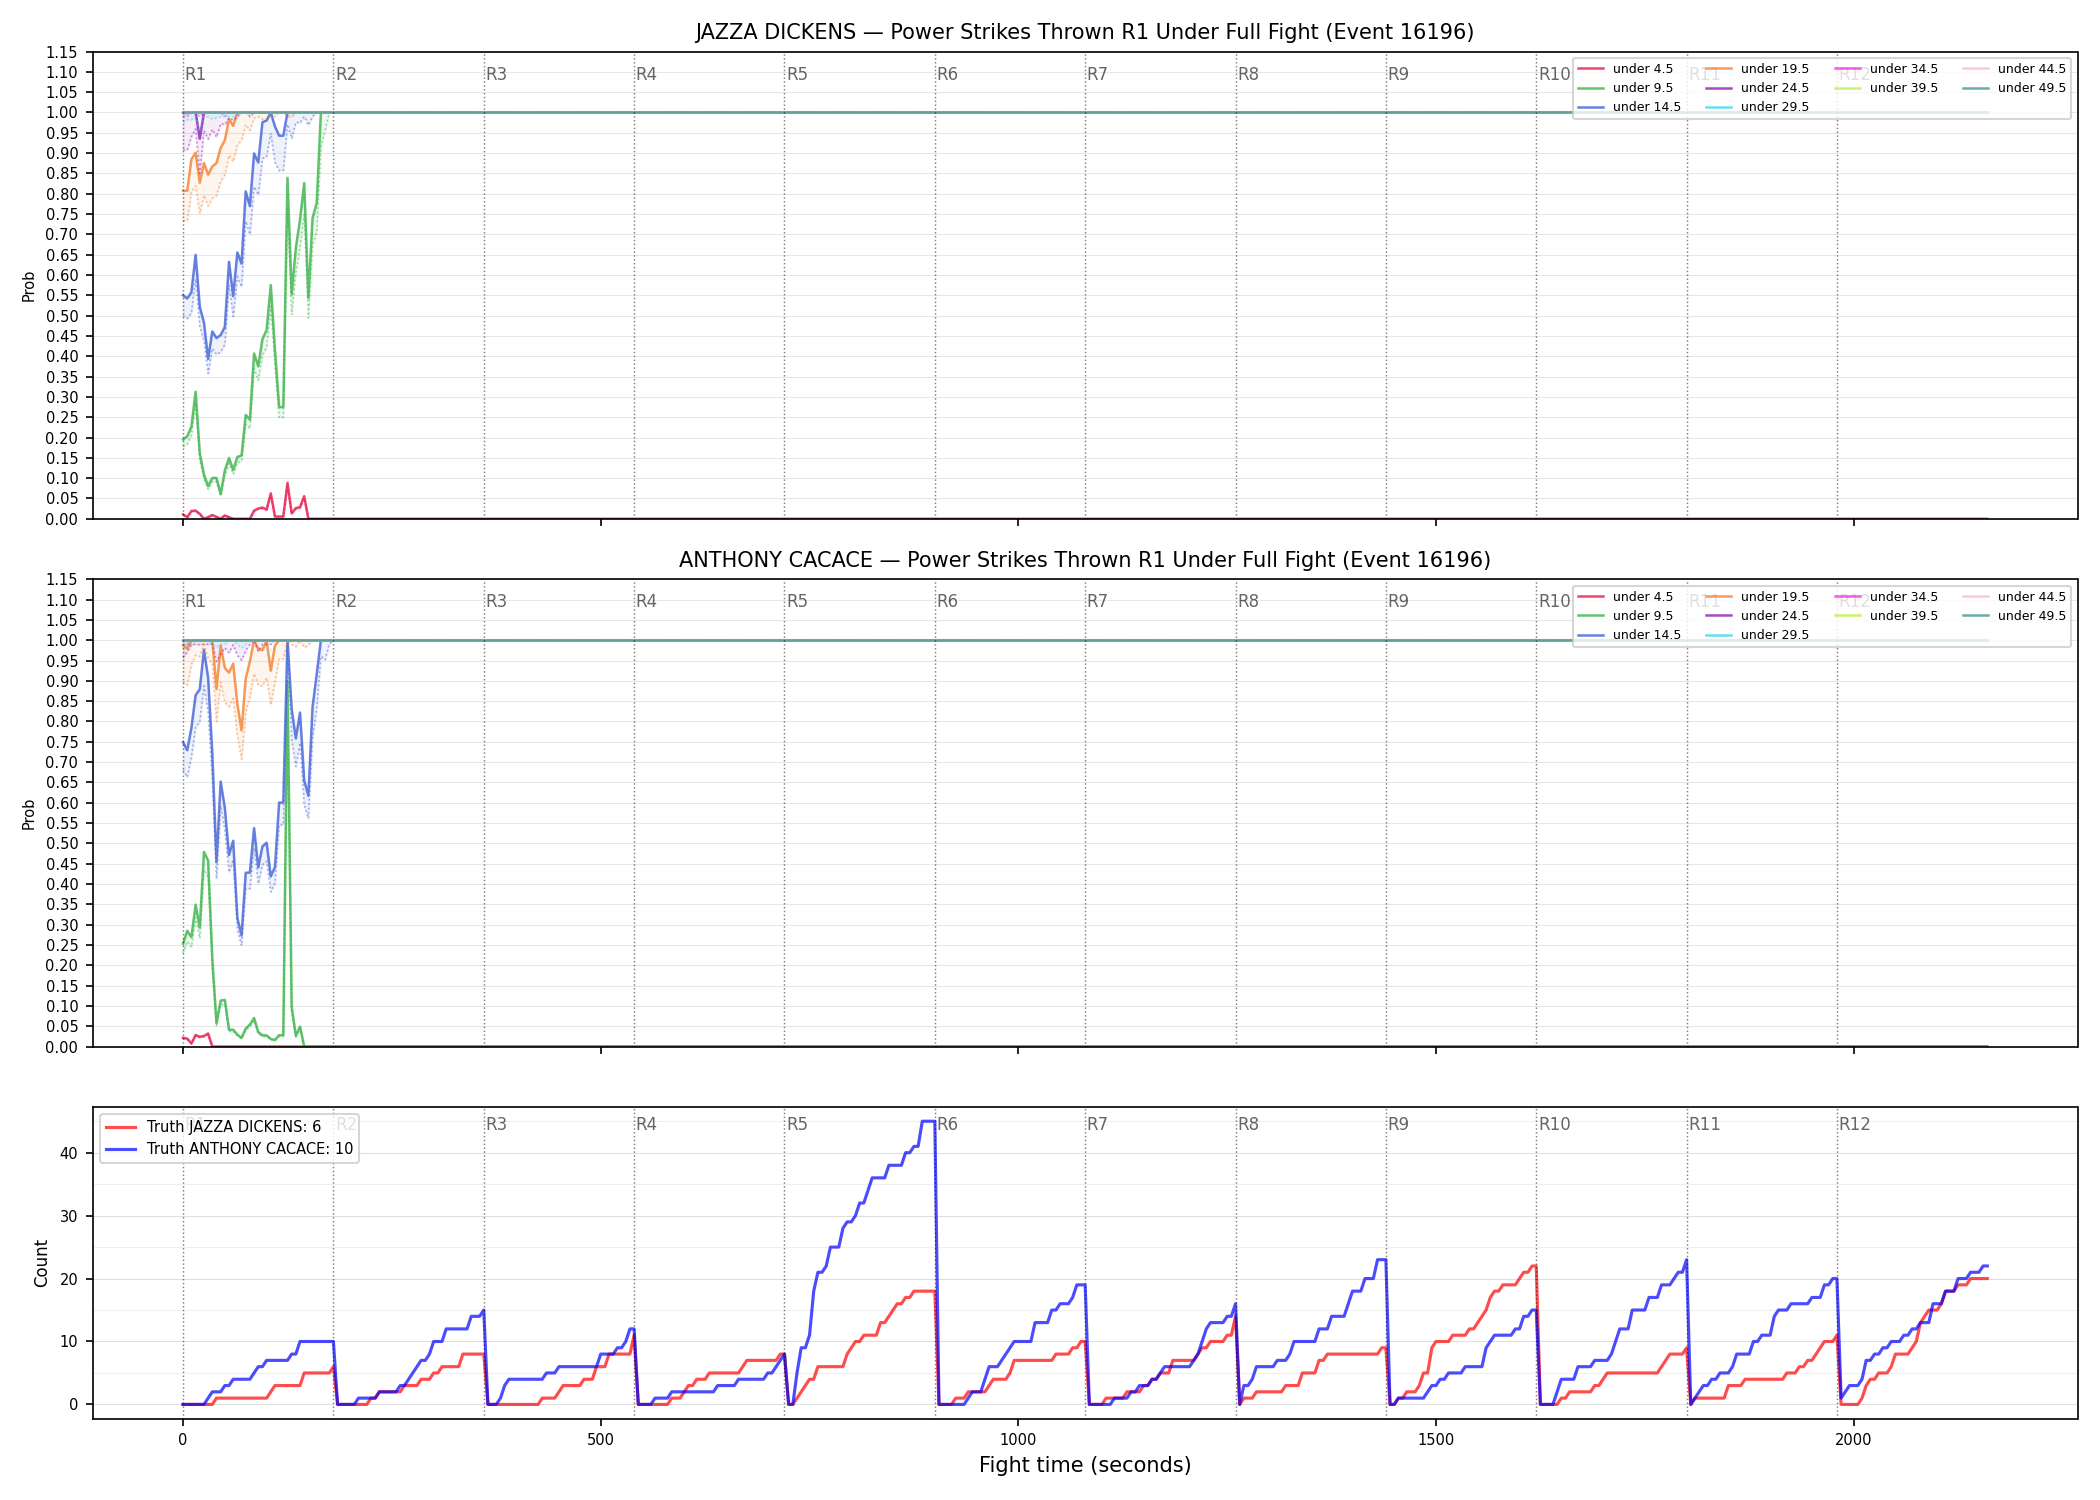
Task: Click R9 round marker in Jazza Dickens chart
Action: tap(1398, 74)
